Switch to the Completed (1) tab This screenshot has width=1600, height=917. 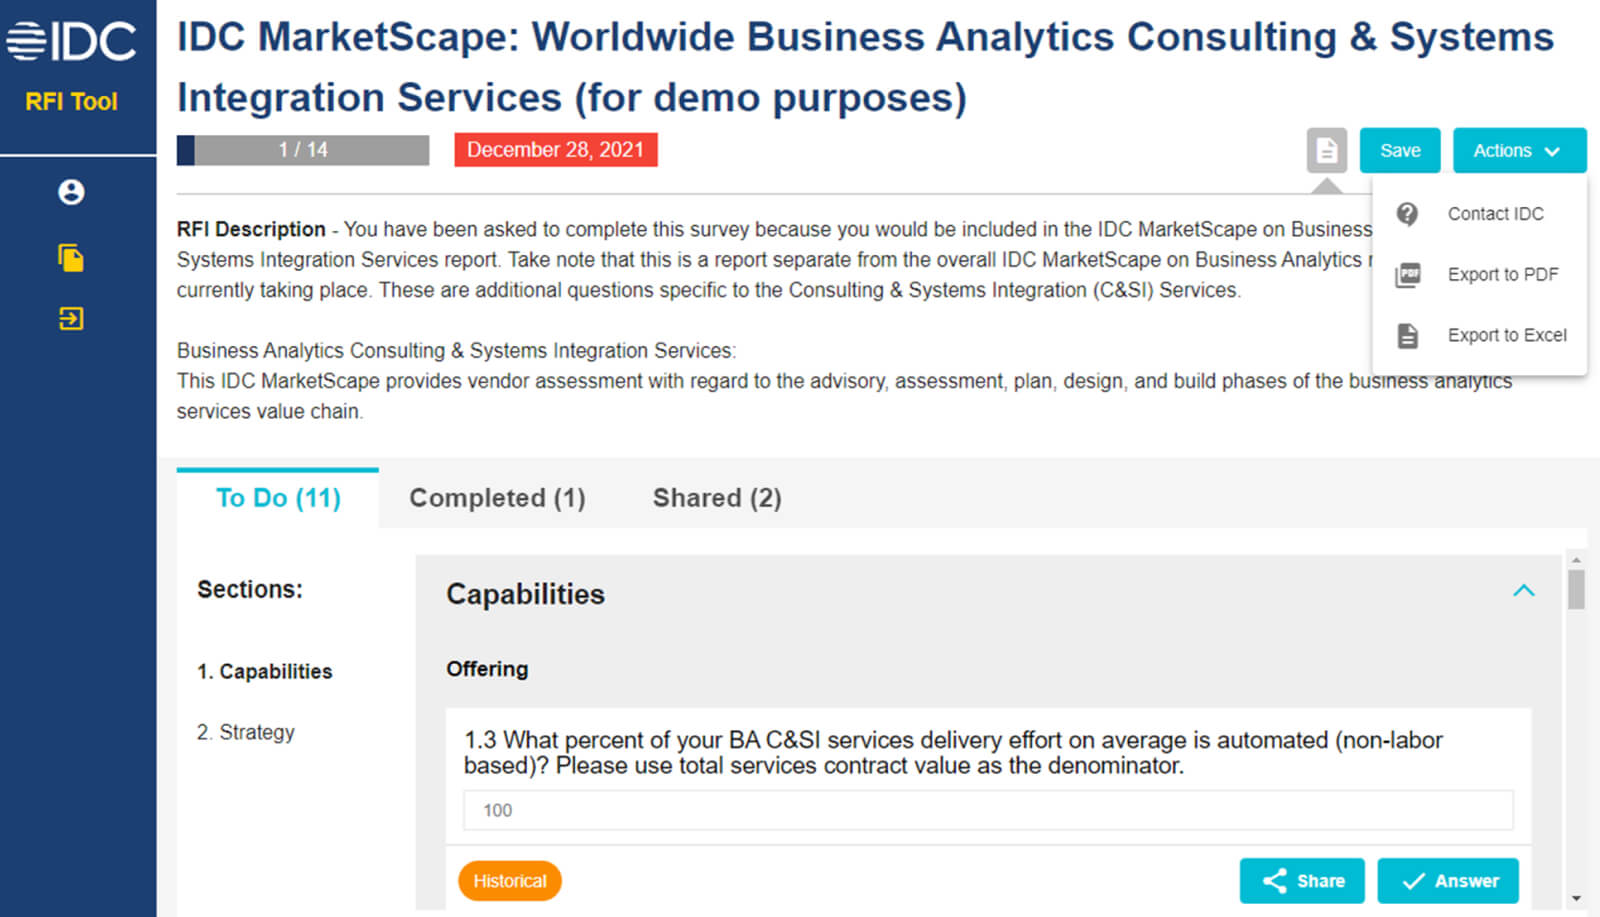[497, 498]
